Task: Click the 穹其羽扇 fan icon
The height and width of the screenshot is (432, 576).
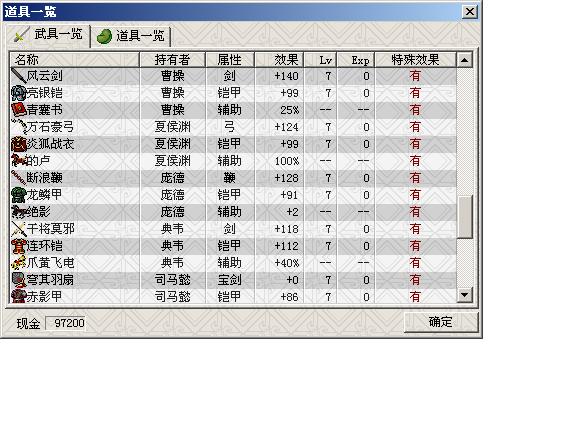Action: coord(18,280)
